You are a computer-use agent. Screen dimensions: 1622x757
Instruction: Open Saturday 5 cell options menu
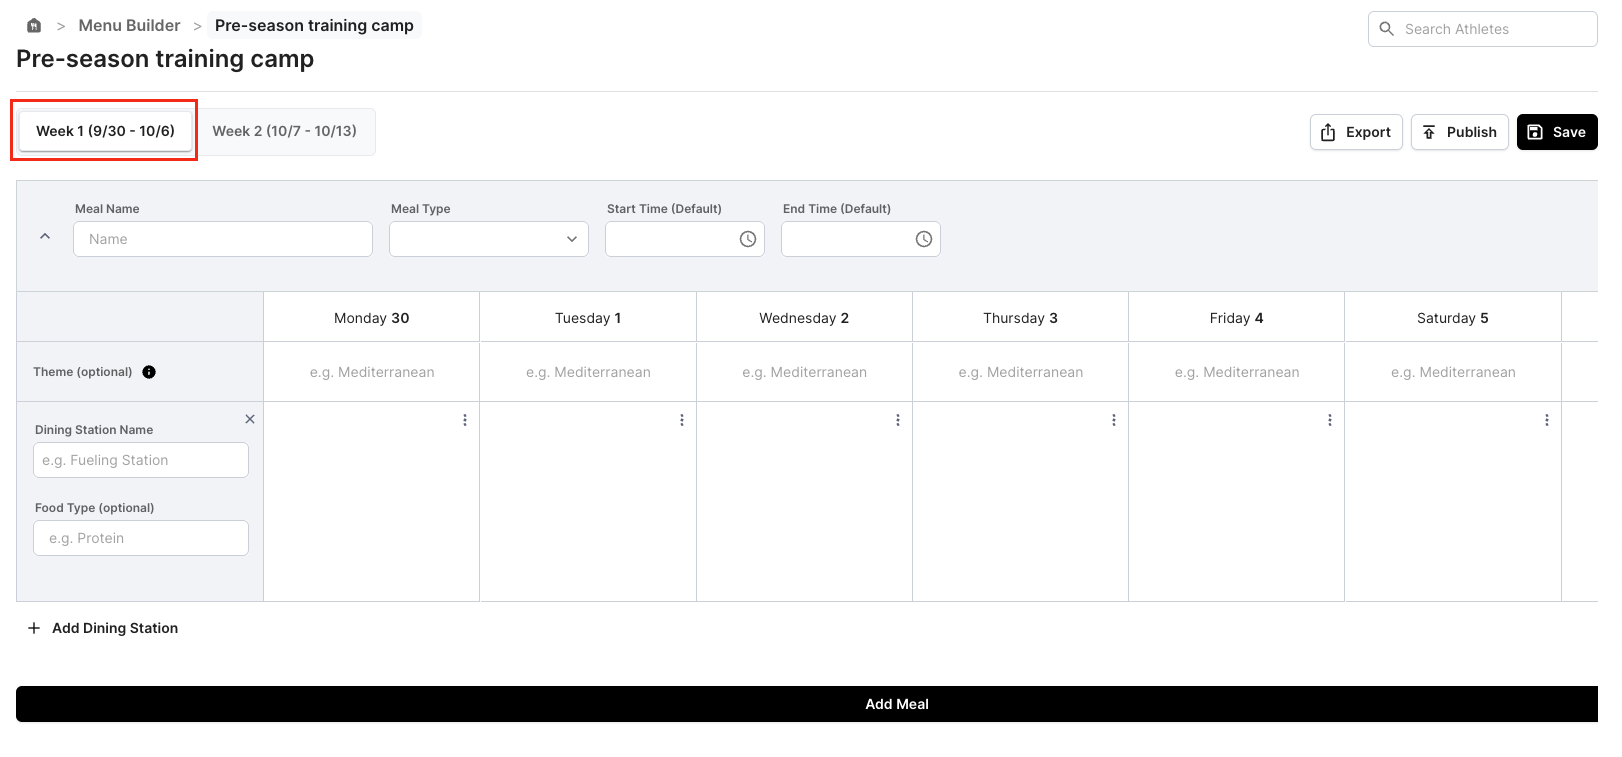point(1546,420)
